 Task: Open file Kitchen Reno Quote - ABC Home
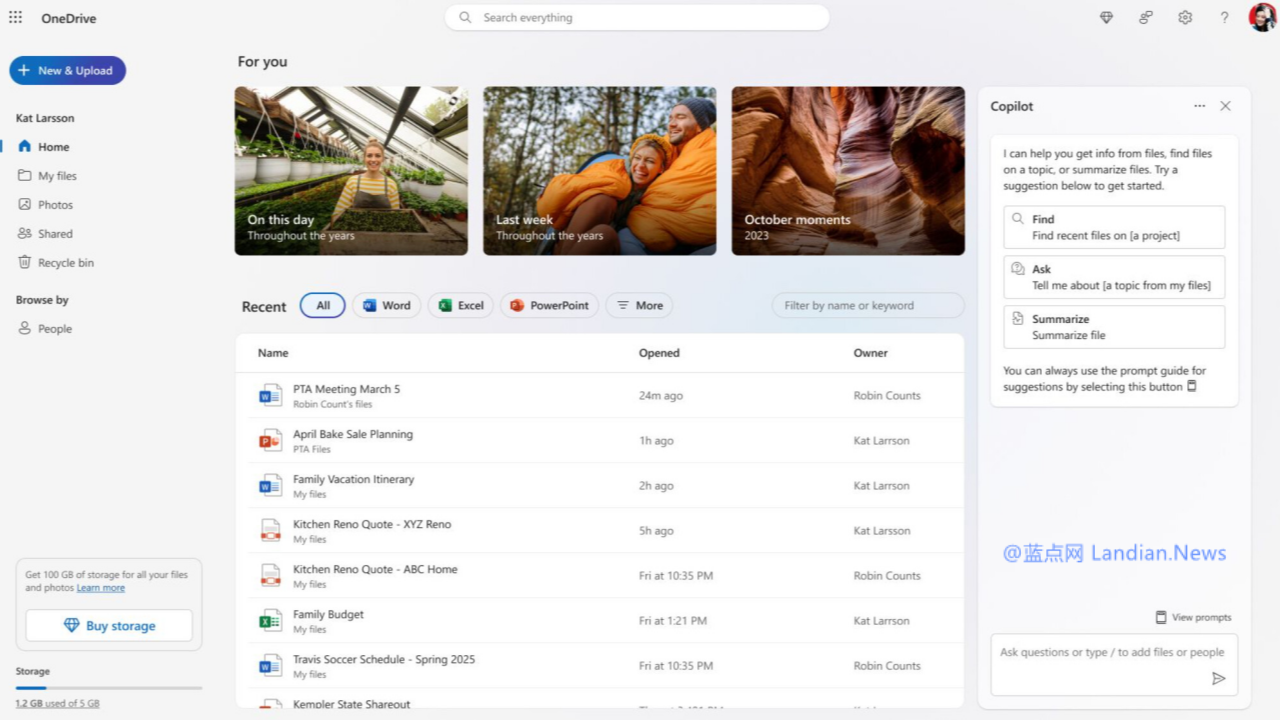(375, 569)
